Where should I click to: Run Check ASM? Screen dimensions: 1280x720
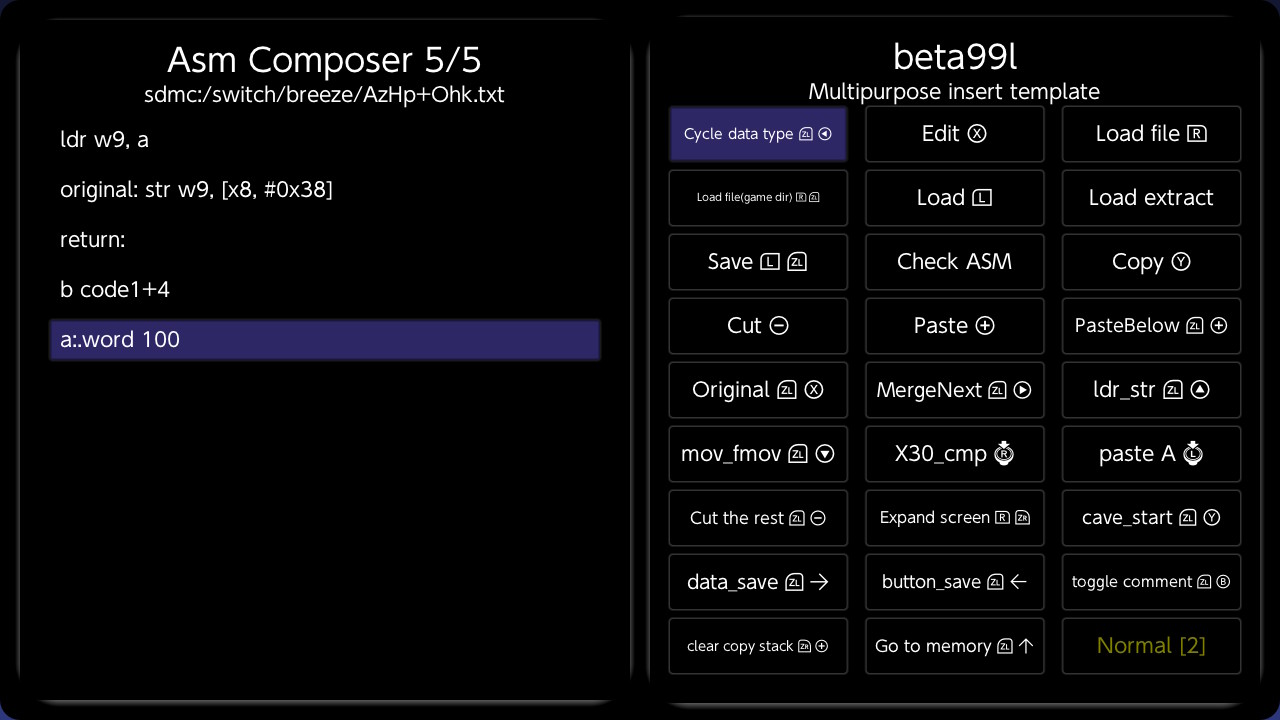[x=954, y=262]
